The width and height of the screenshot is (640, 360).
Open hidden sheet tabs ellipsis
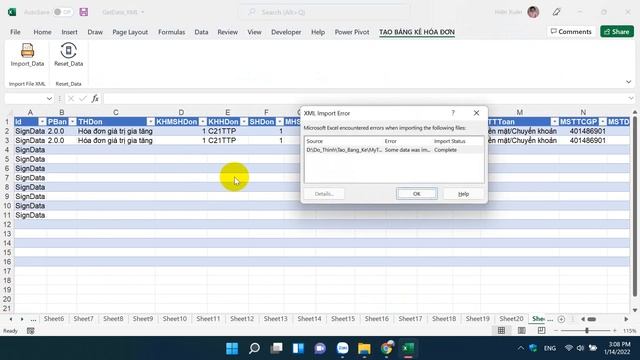(33, 319)
